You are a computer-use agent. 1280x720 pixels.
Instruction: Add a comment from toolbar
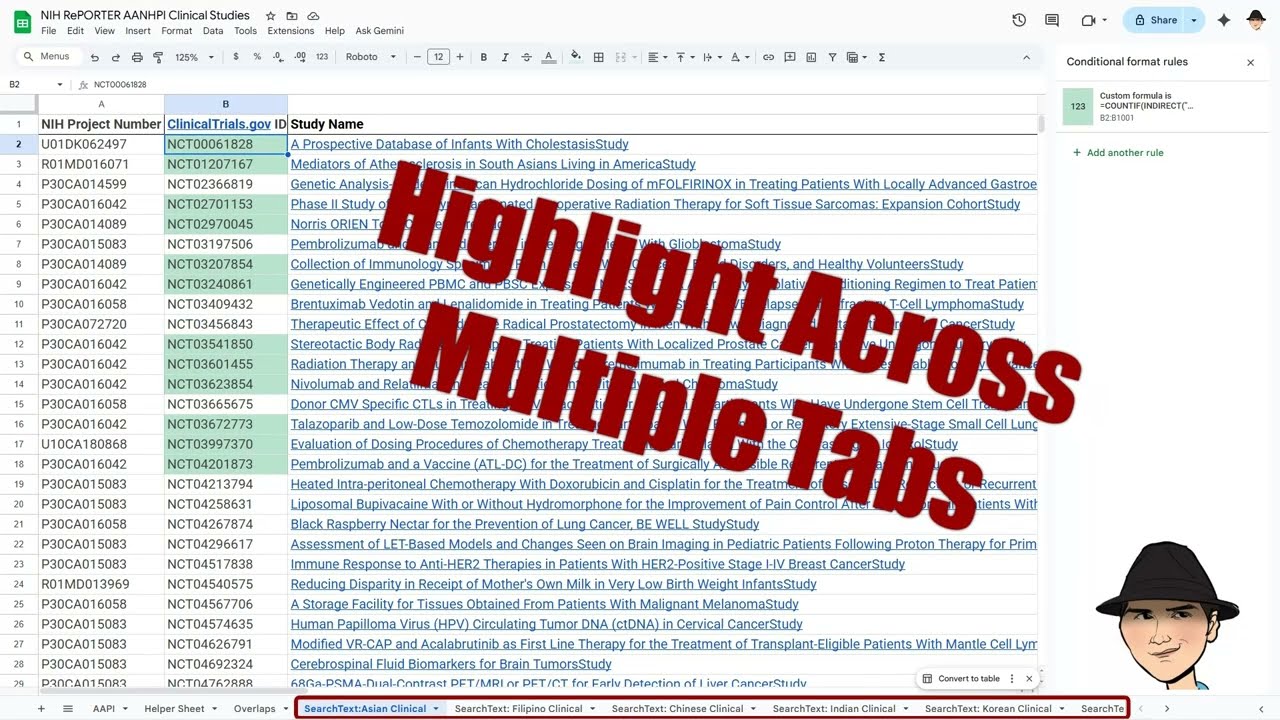point(790,57)
